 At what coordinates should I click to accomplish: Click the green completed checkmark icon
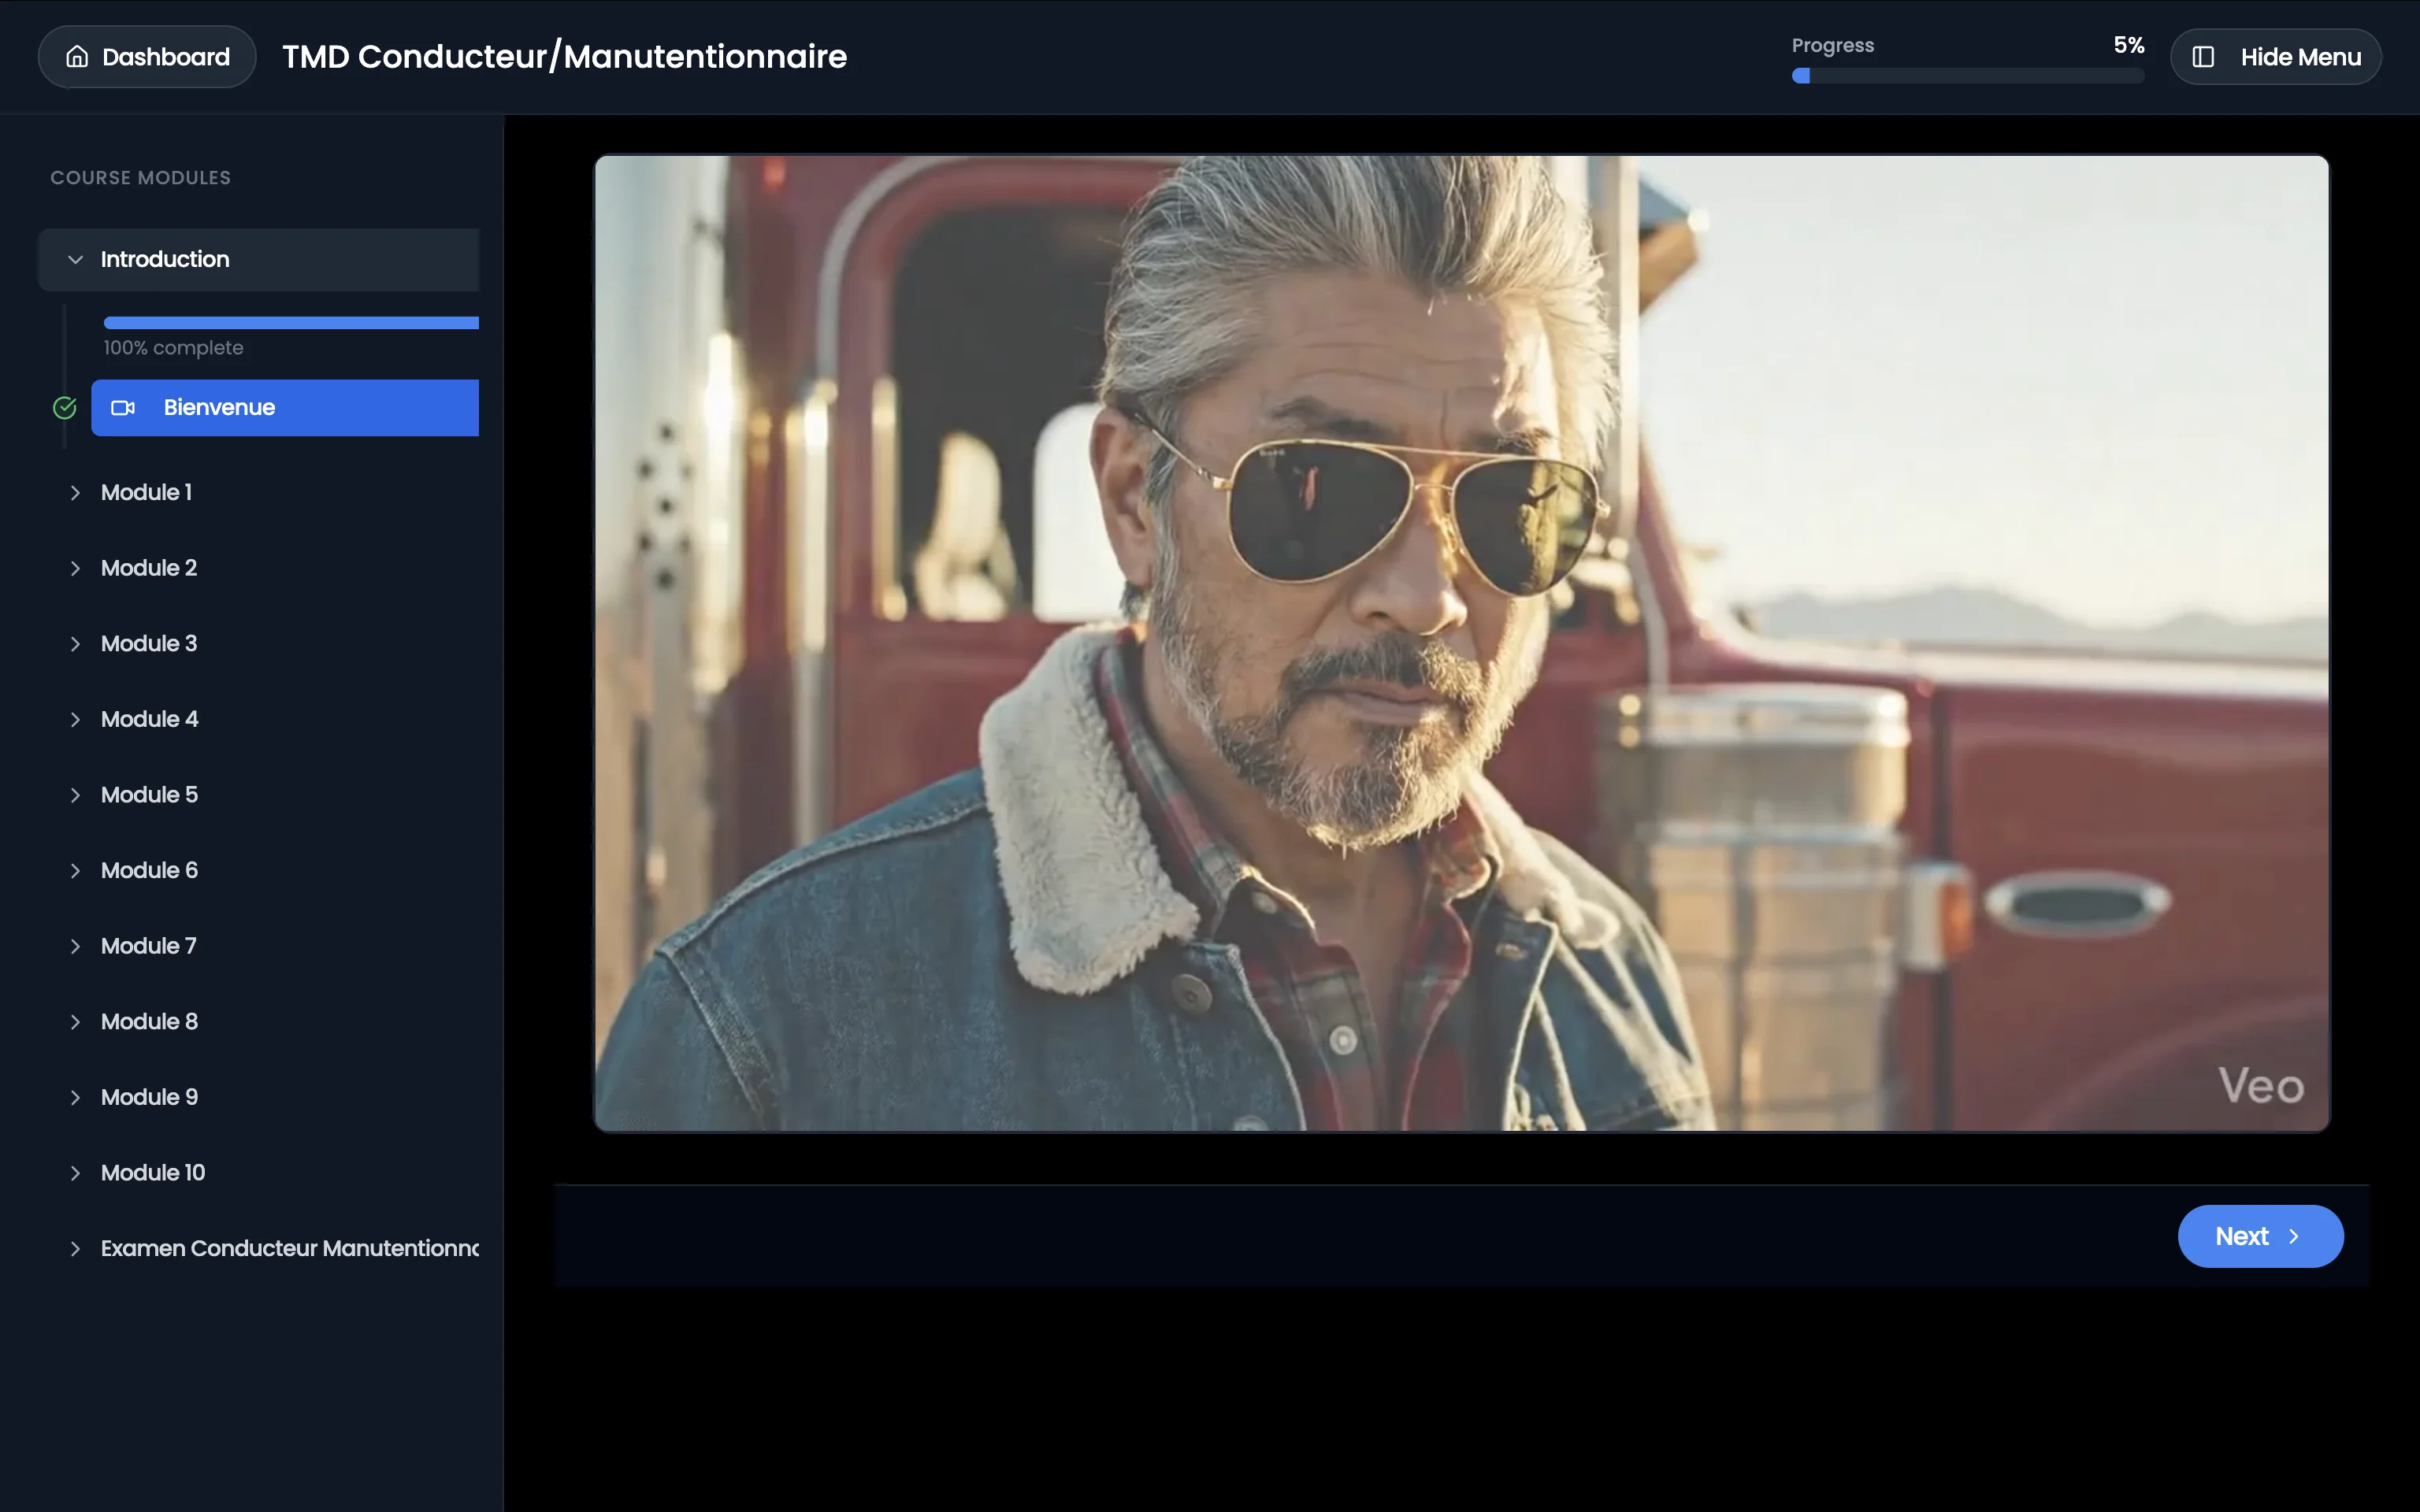click(x=65, y=408)
